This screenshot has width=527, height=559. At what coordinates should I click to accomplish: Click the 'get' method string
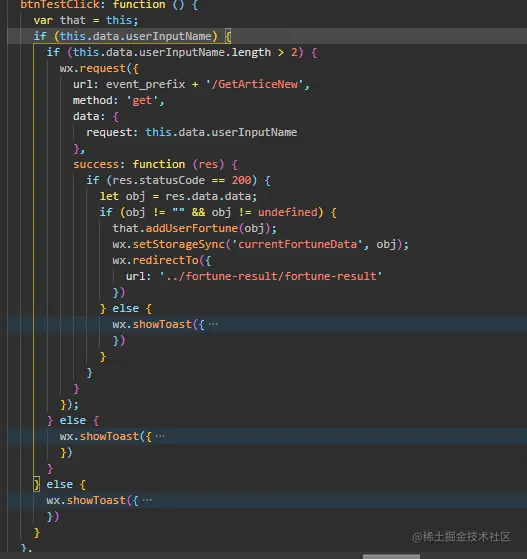pos(142,101)
